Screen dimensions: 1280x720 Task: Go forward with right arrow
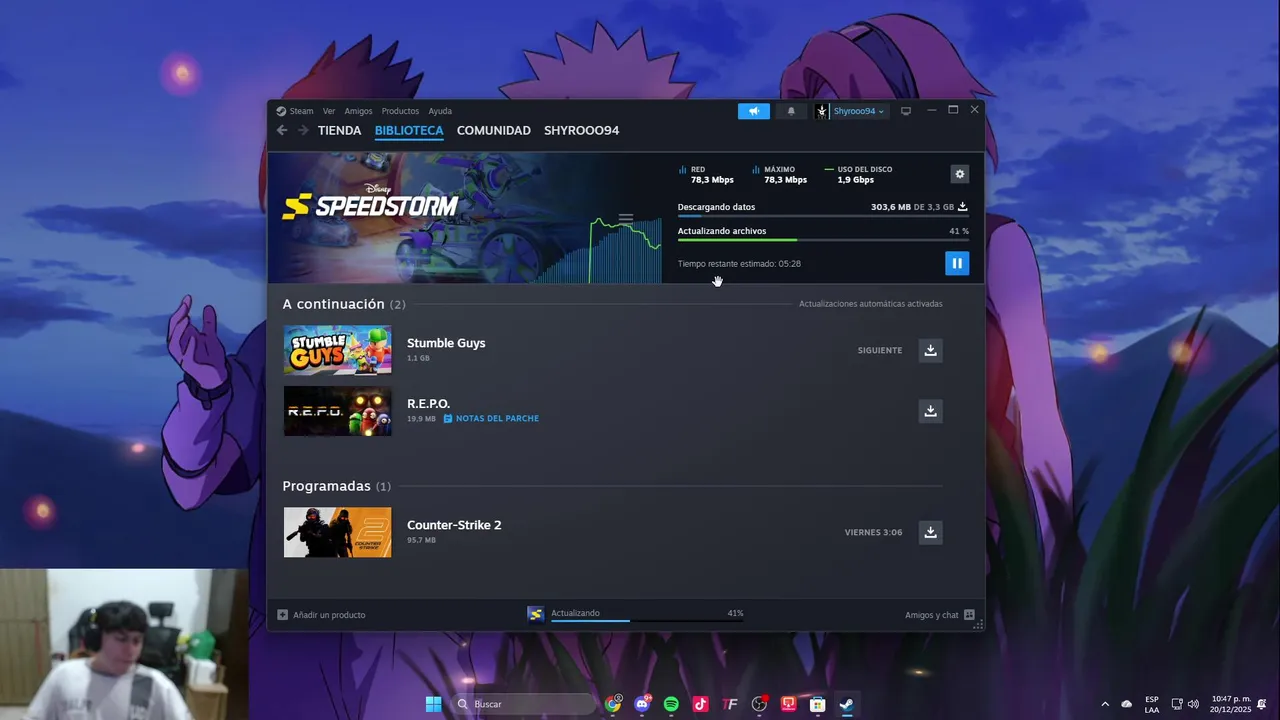pyautogui.click(x=303, y=130)
